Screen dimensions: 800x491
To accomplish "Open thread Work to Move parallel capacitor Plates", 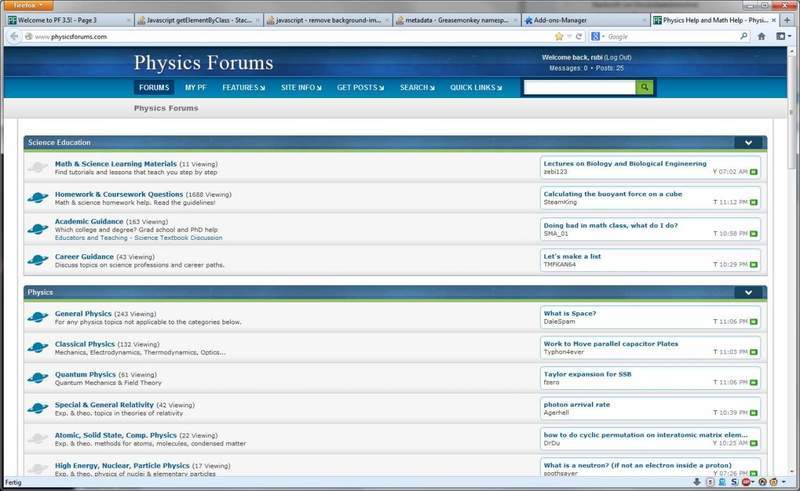I will 611,344.
